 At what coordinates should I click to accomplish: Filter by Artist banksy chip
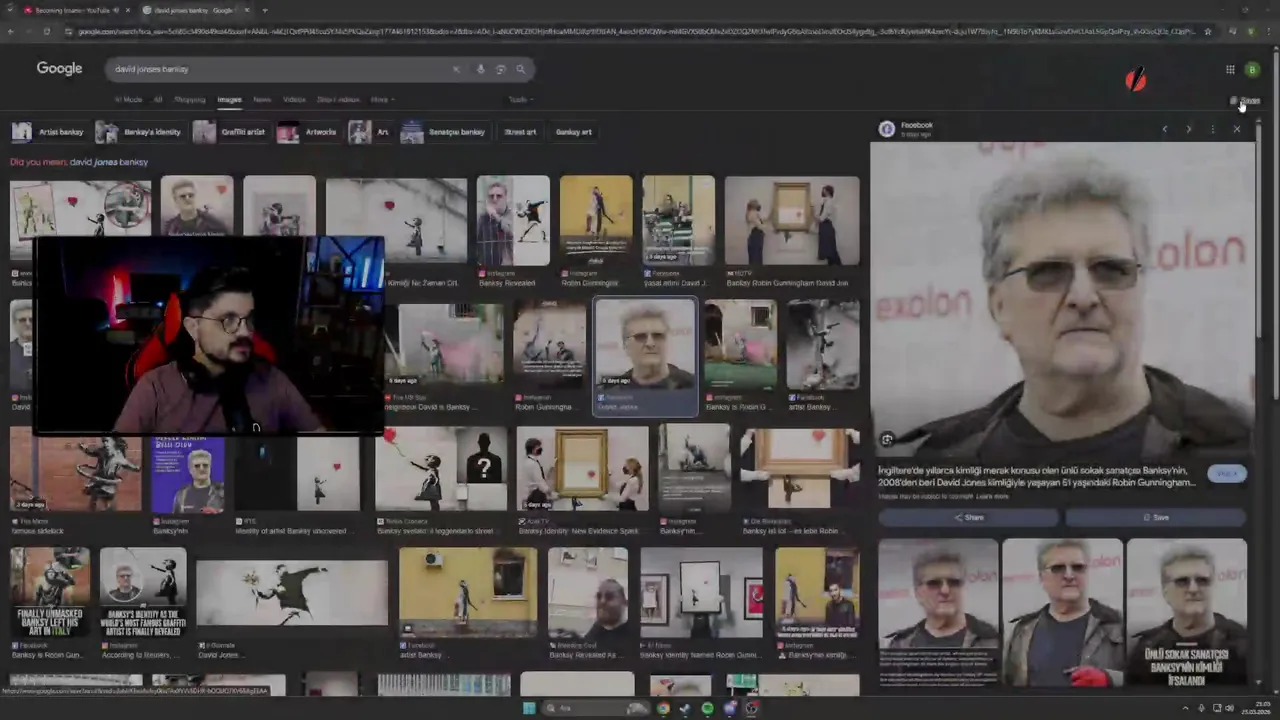click(48, 132)
